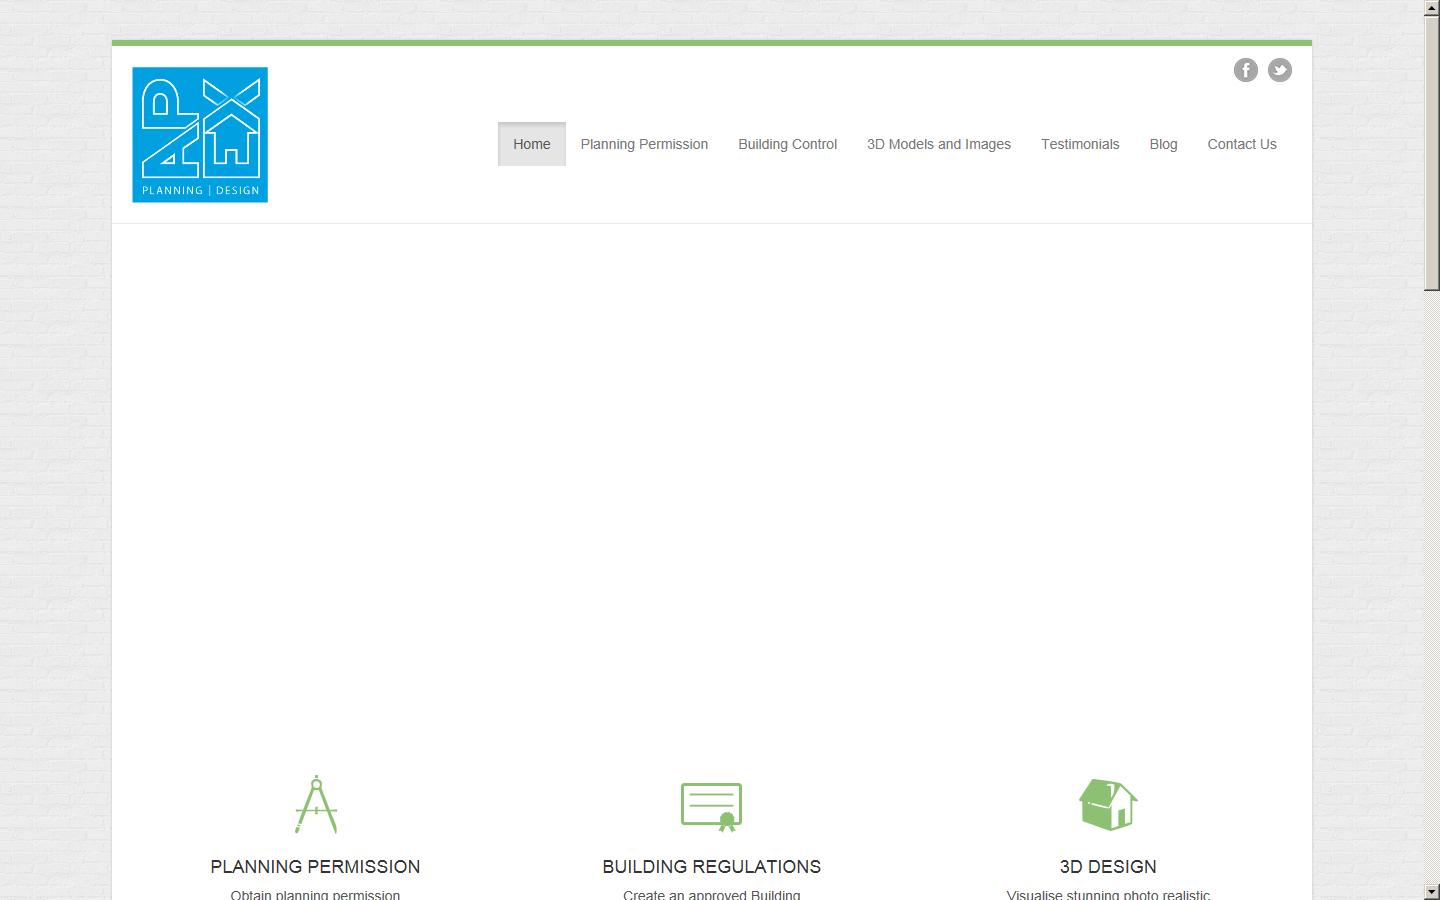Go to the Building Control menu item
This screenshot has height=900, width=1440.
[x=787, y=144]
